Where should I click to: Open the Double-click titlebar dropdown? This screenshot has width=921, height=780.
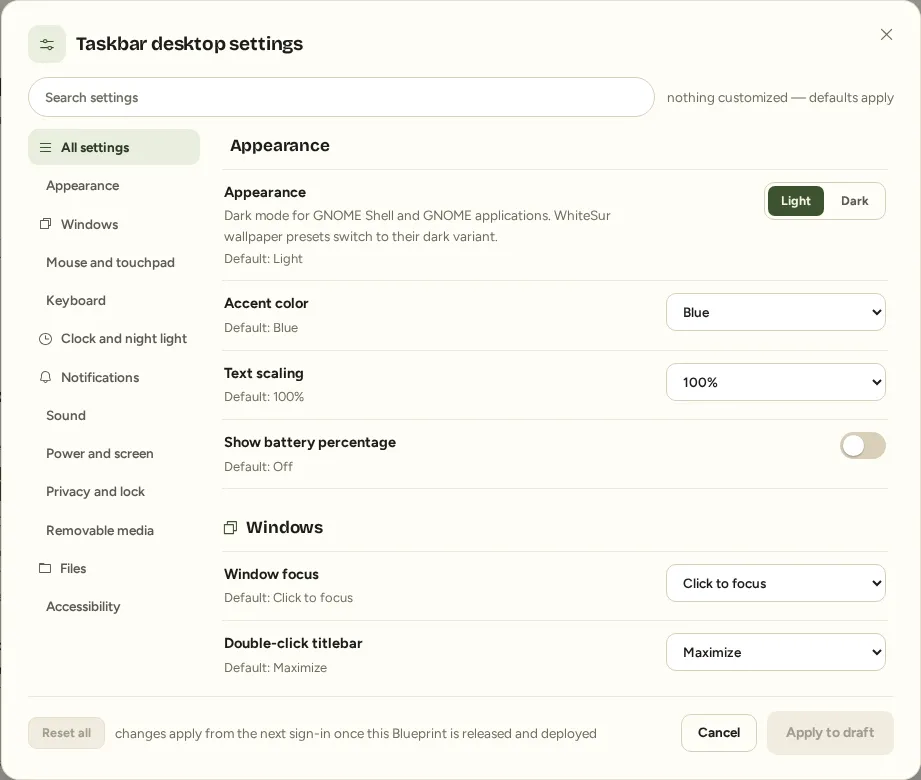tap(775, 652)
